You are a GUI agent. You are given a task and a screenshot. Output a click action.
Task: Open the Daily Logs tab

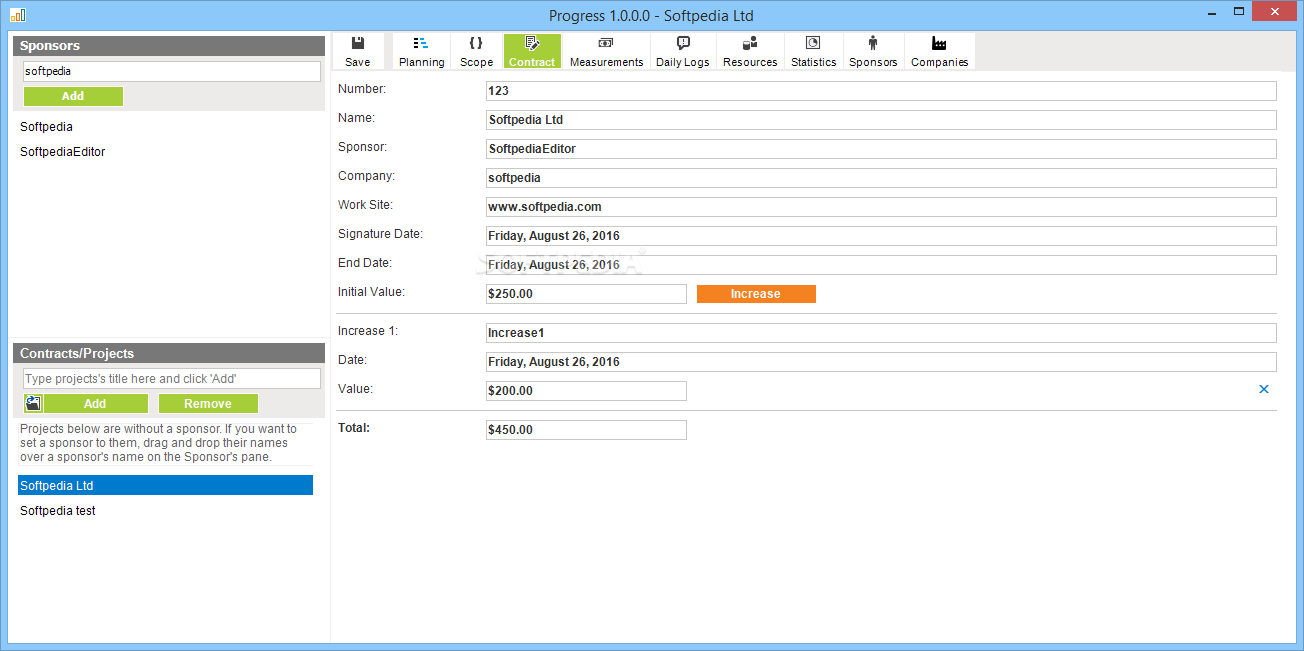[683, 51]
